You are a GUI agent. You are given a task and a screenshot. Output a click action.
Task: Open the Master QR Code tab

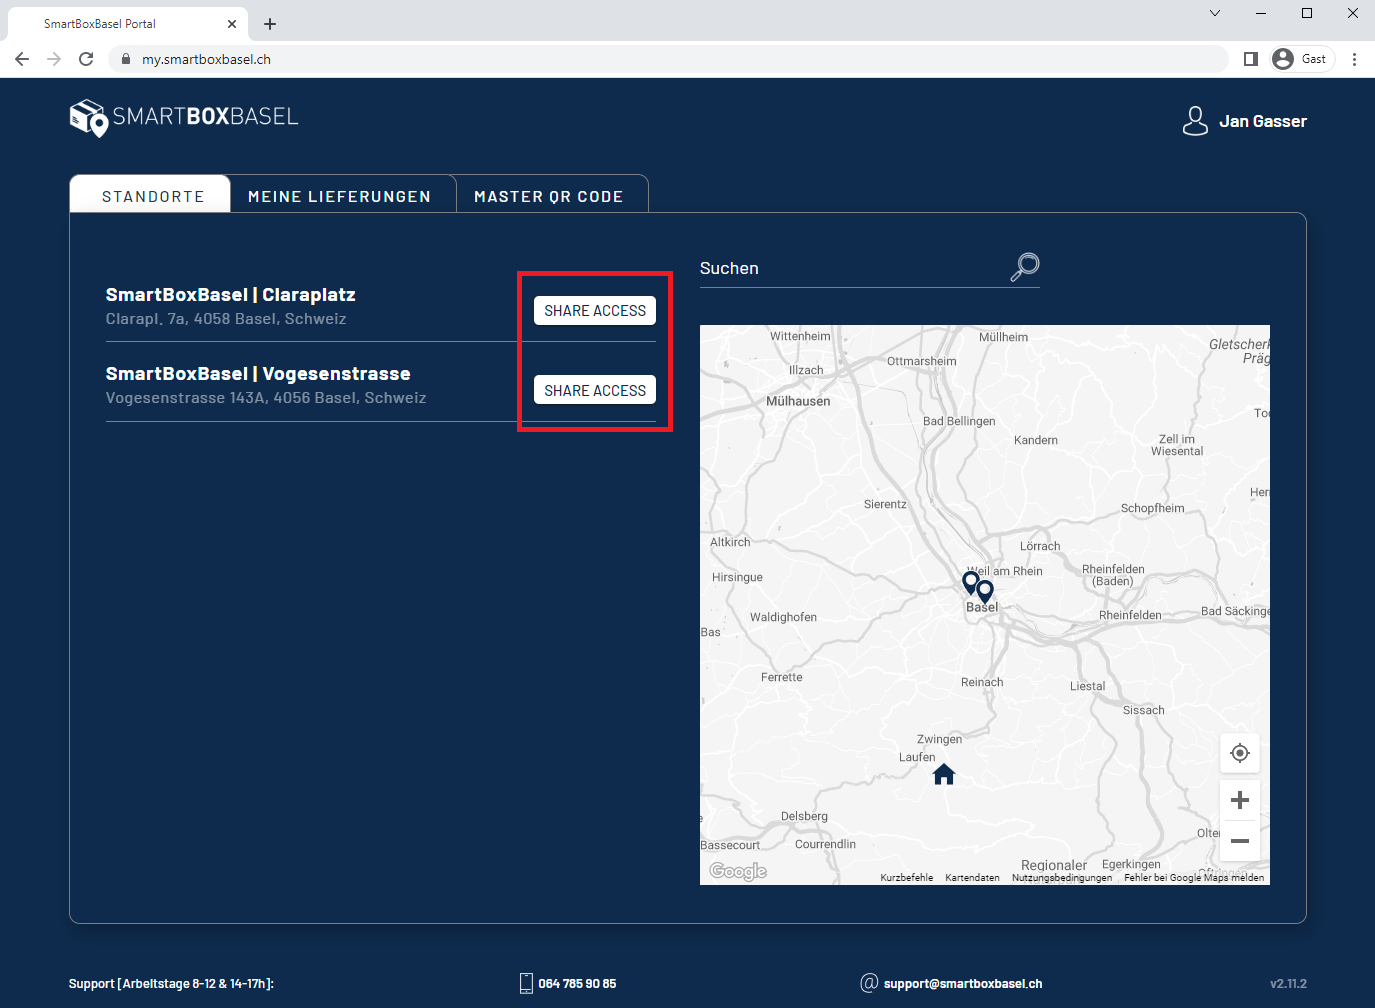pyautogui.click(x=551, y=196)
